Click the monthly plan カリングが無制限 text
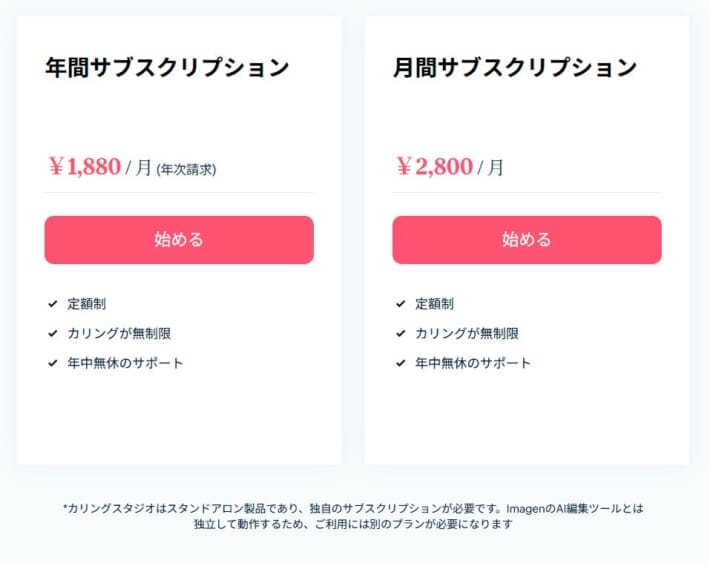 click(x=467, y=334)
